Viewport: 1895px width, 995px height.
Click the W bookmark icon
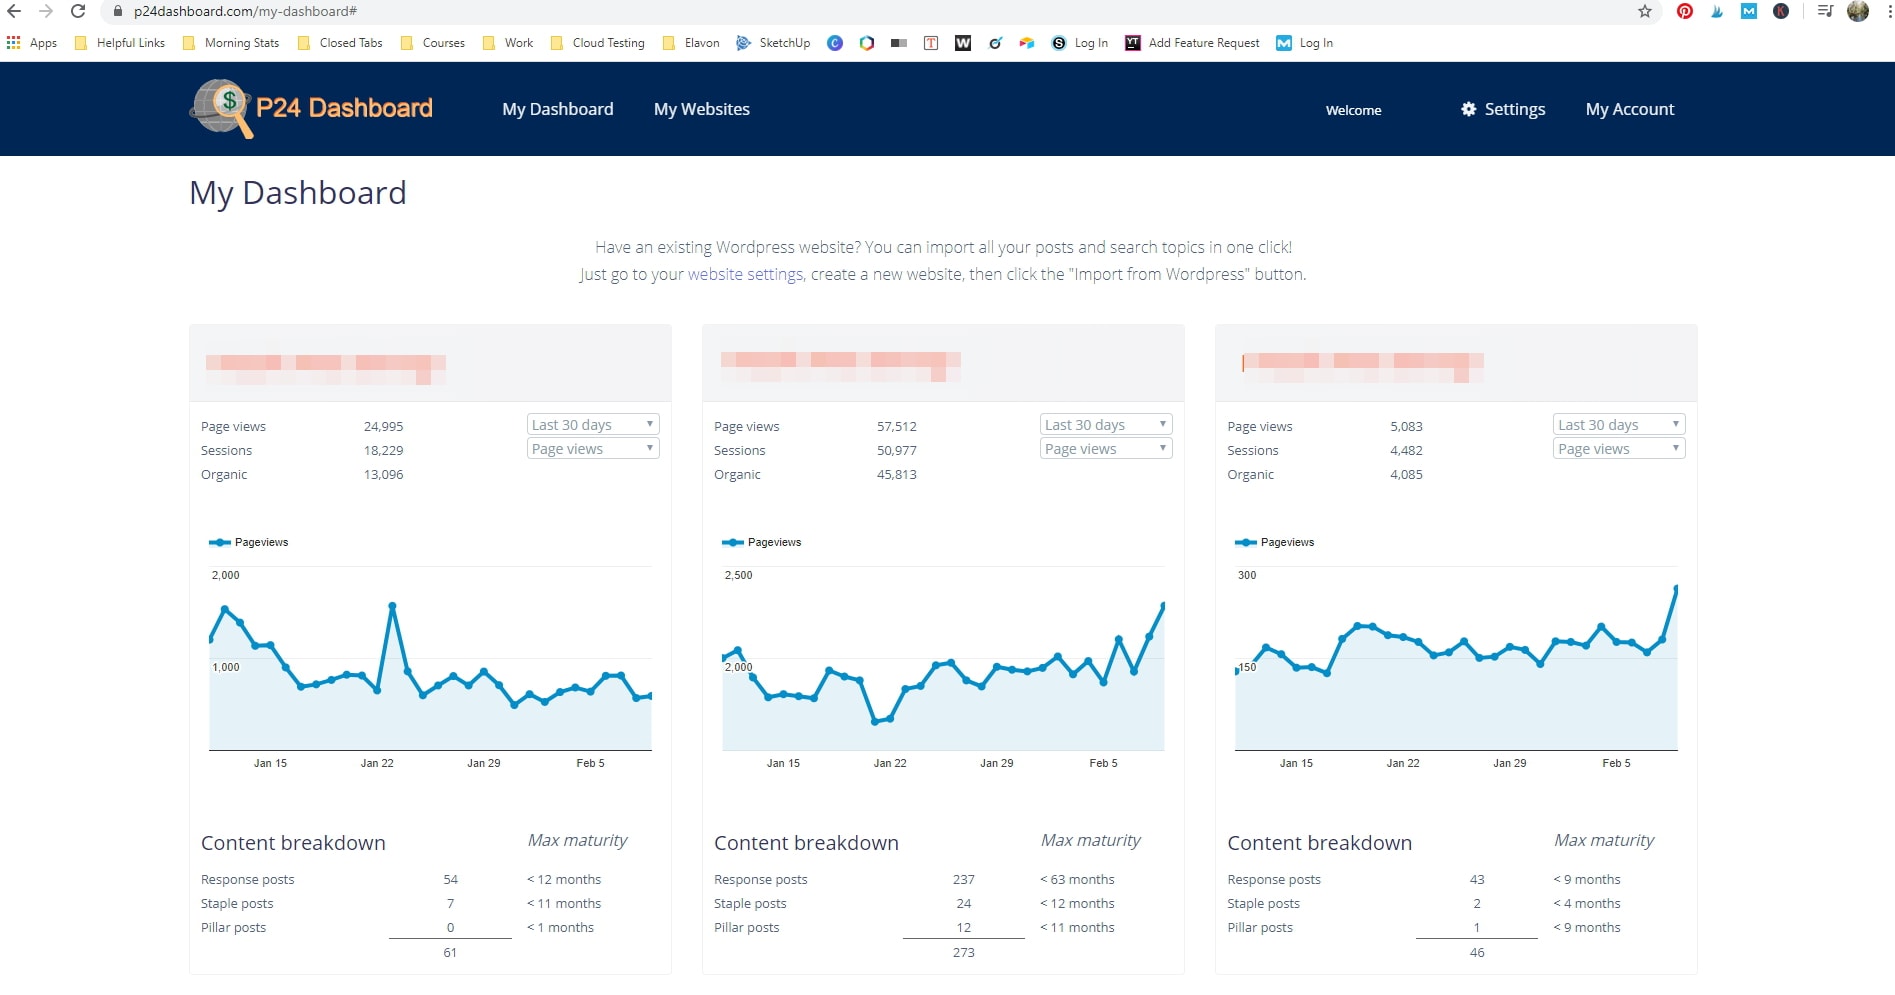[x=963, y=43]
